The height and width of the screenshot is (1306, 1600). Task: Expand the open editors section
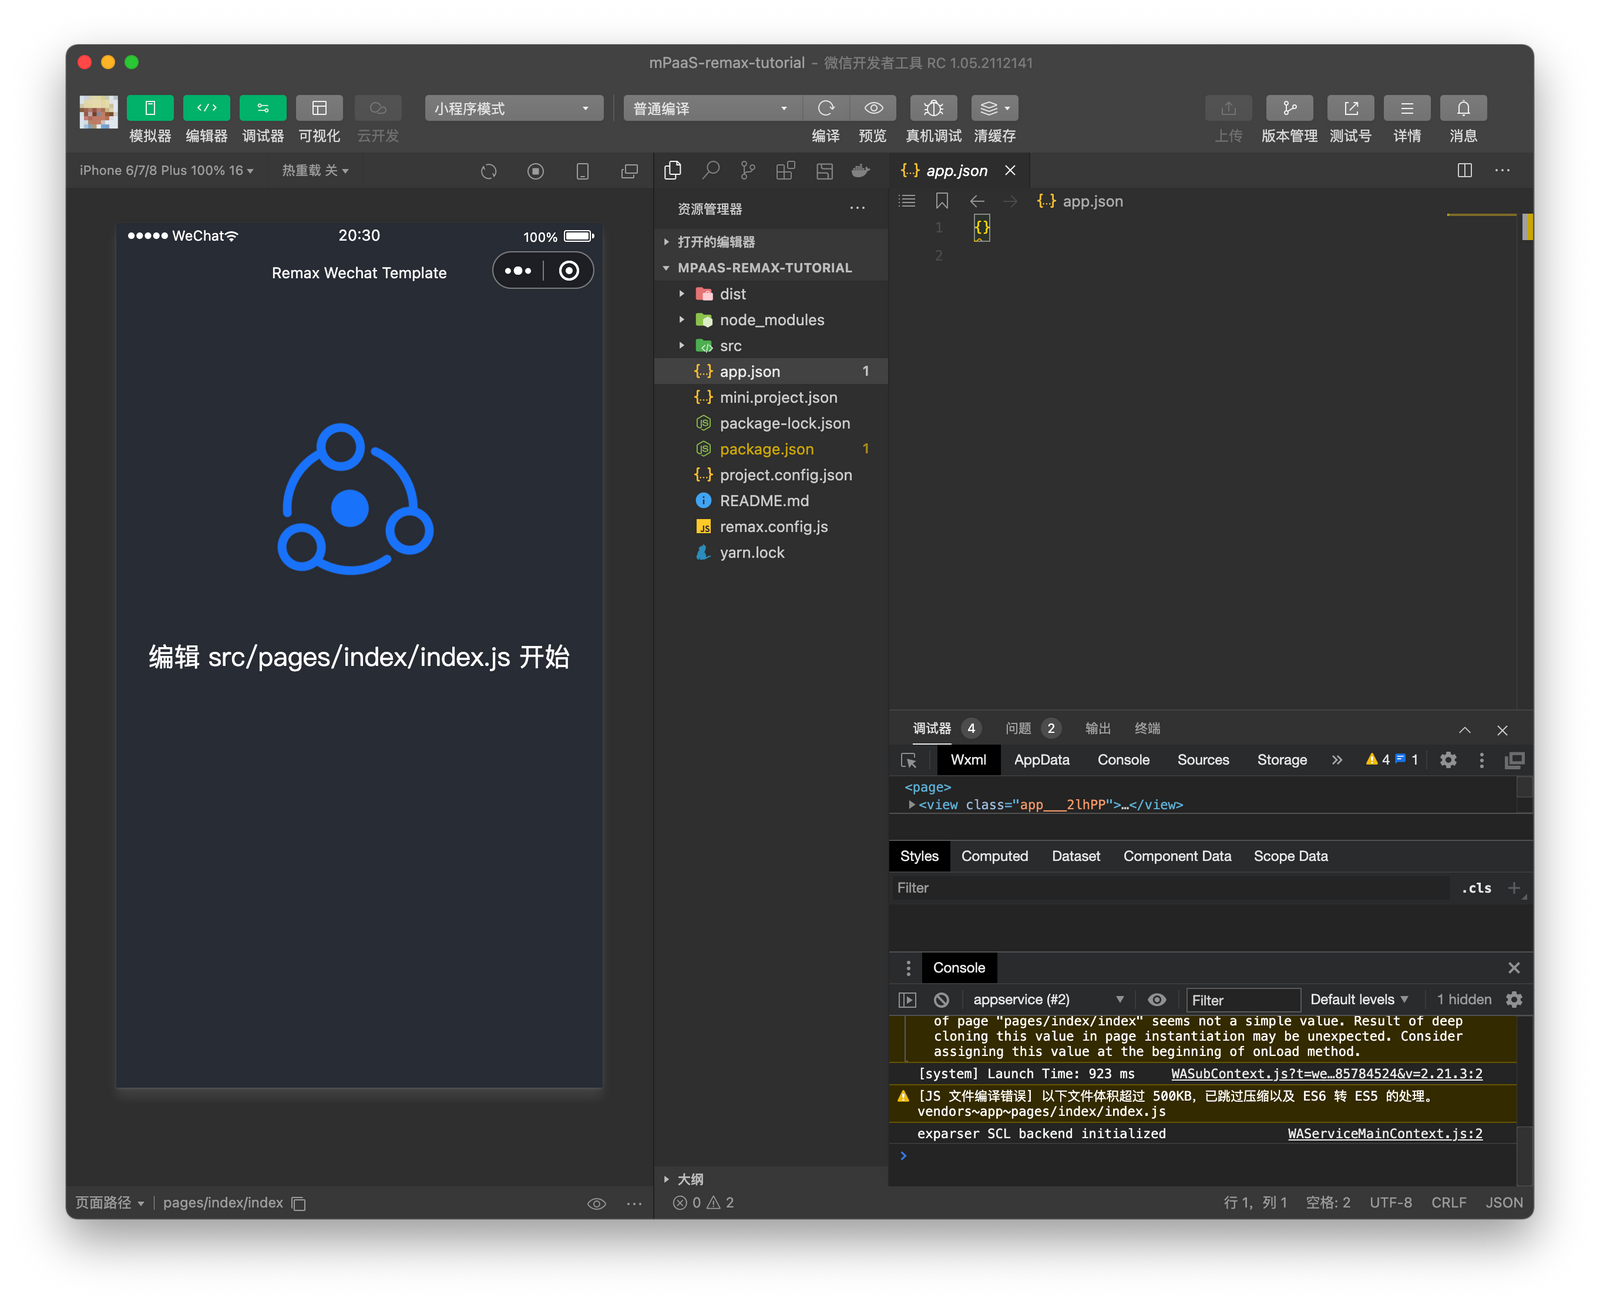click(771, 242)
